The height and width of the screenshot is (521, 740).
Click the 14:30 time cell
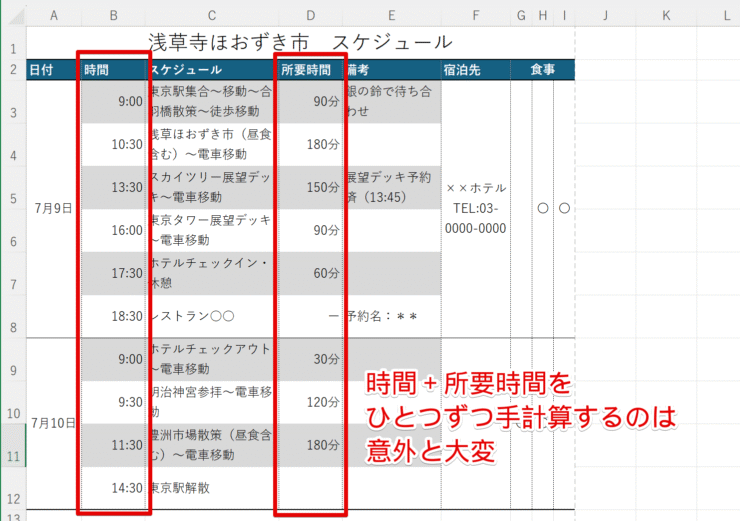click(x=114, y=488)
